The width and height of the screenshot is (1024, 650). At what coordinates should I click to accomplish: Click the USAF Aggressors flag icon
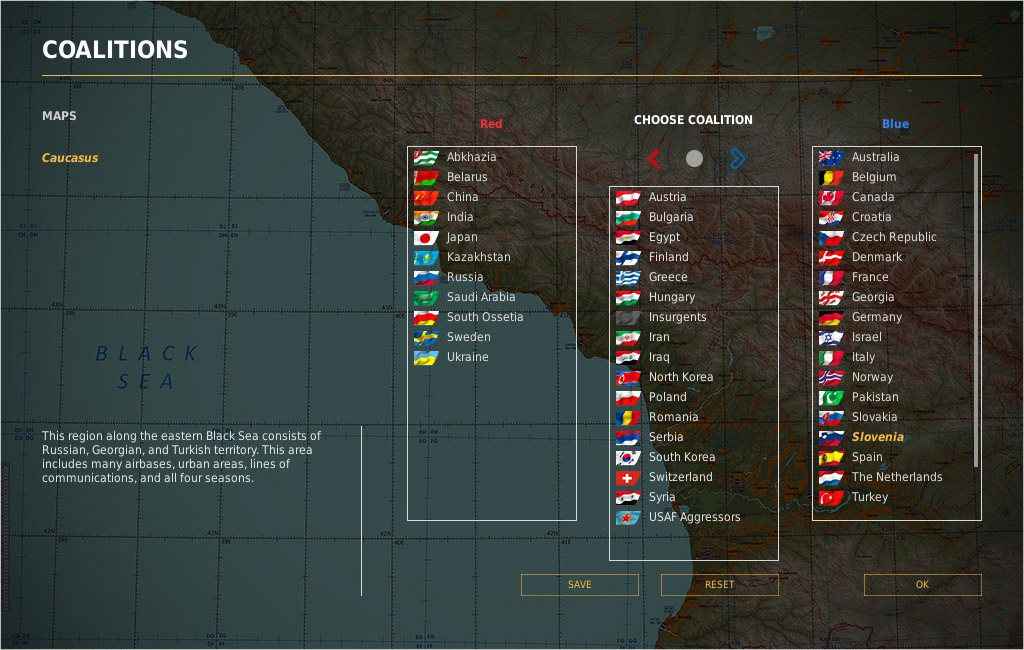tap(628, 517)
